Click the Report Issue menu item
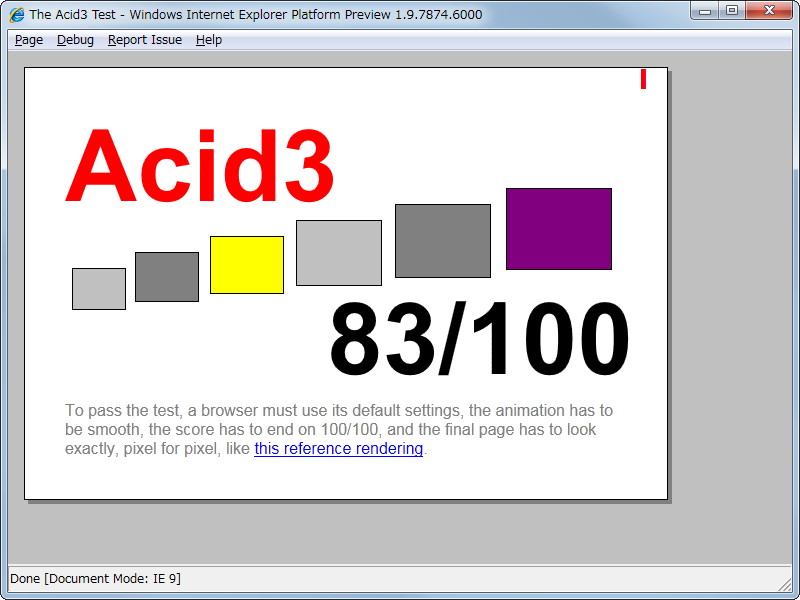800x600 pixels. point(144,40)
